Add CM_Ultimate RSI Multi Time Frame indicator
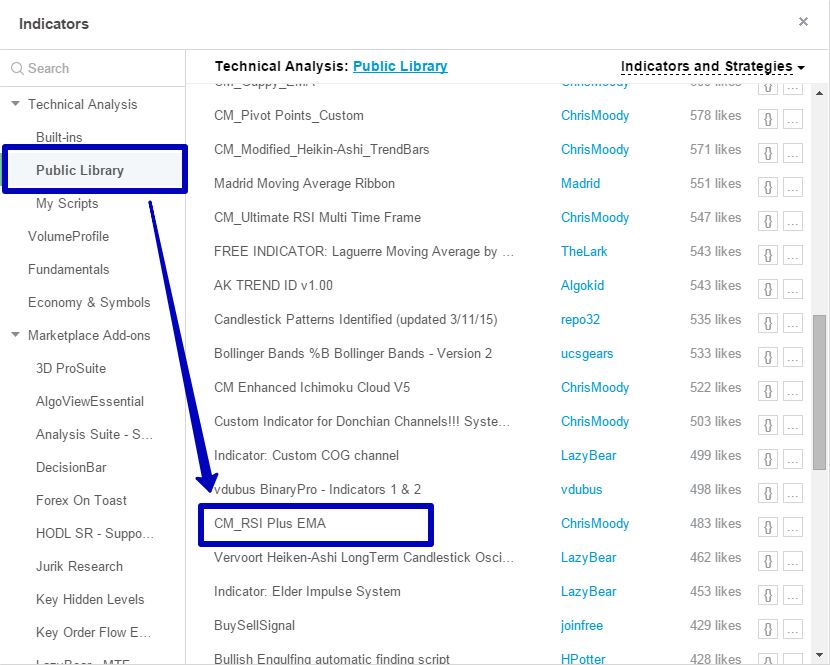830x665 pixels. tap(317, 218)
